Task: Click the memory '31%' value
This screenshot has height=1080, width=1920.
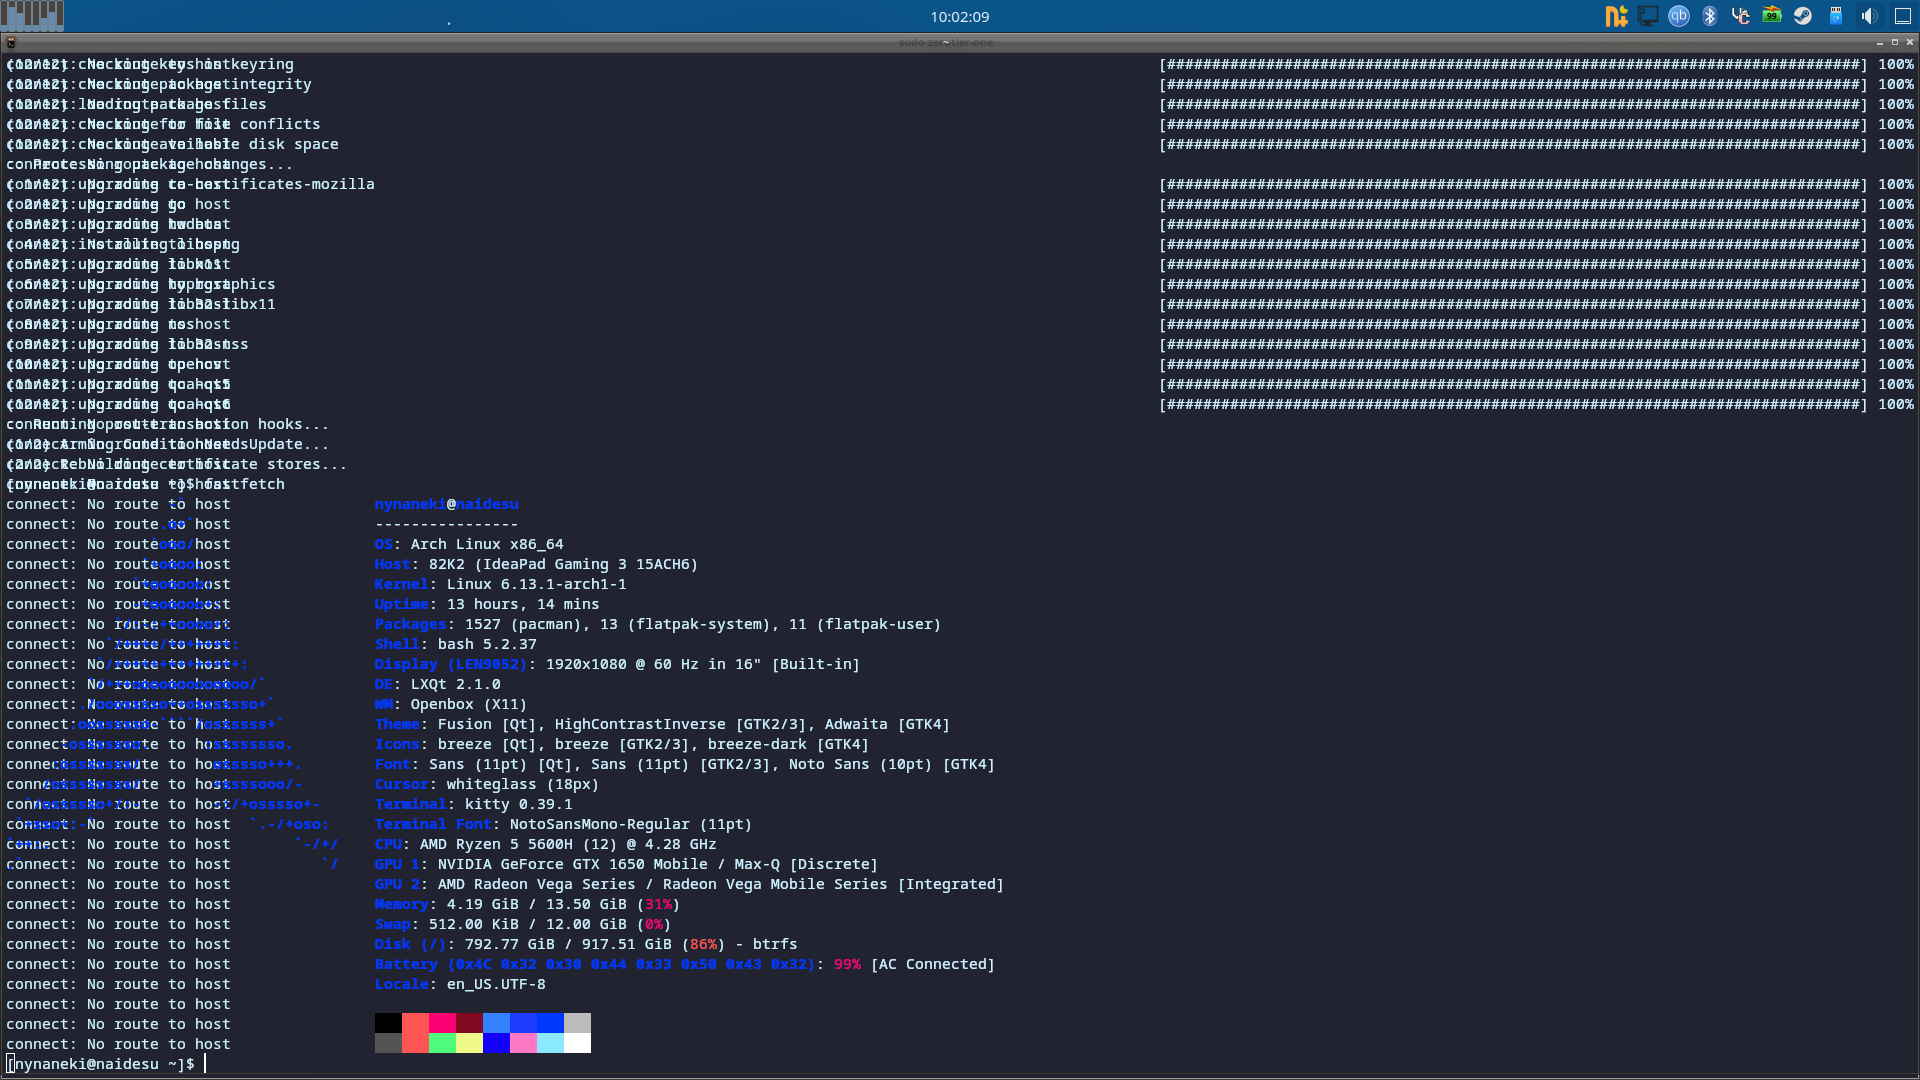Action: tap(658, 904)
